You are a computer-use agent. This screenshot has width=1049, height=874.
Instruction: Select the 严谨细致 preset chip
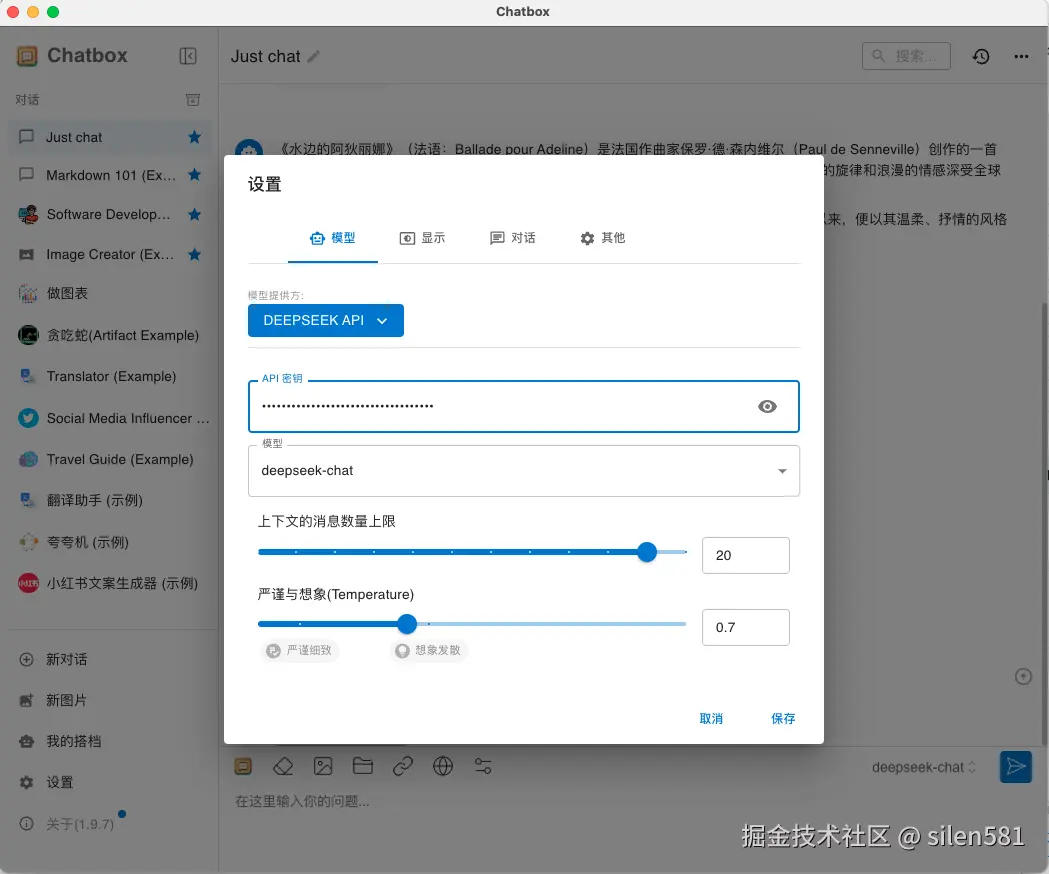click(x=300, y=650)
